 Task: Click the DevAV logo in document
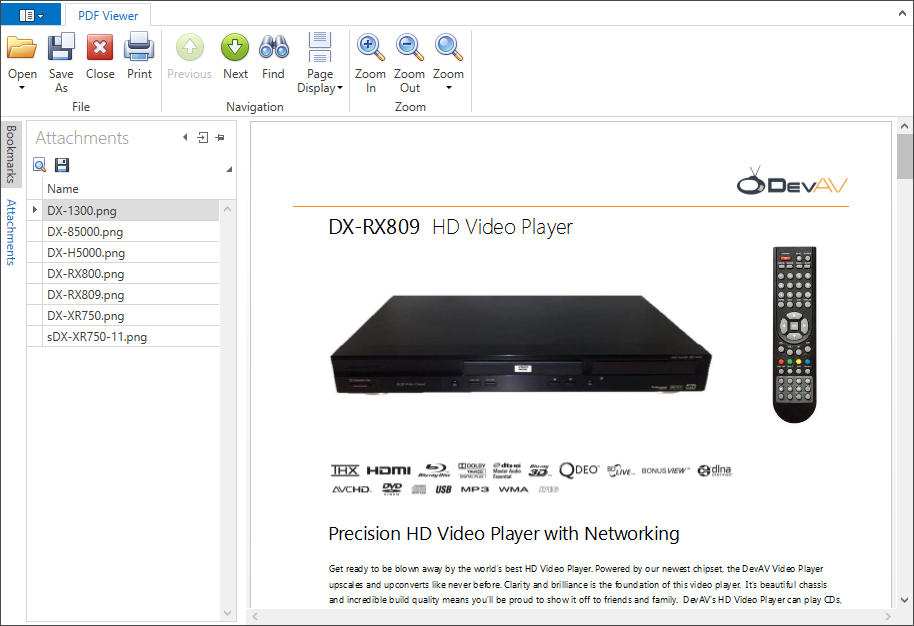(x=792, y=181)
